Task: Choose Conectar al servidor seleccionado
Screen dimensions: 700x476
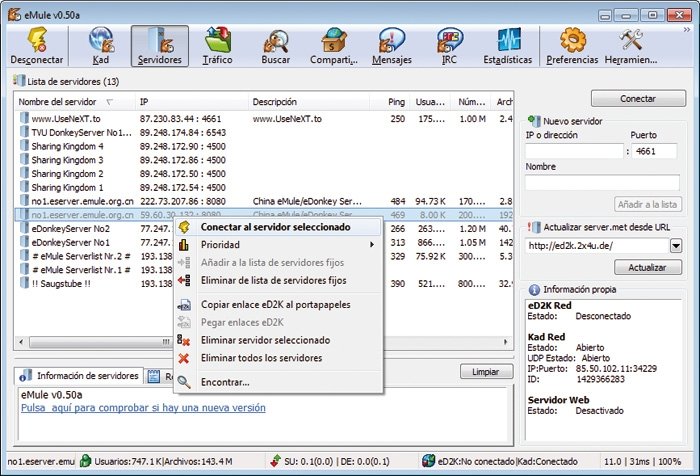Action: 278,227
